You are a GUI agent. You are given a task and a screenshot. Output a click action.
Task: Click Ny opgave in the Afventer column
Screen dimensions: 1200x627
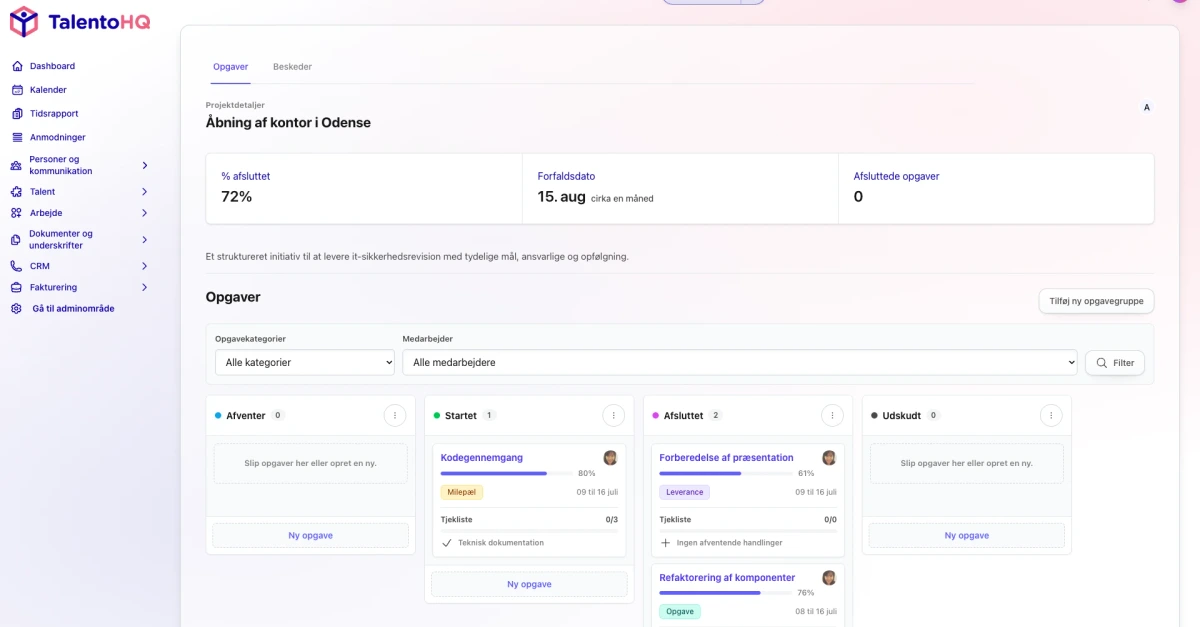coord(311,536)
